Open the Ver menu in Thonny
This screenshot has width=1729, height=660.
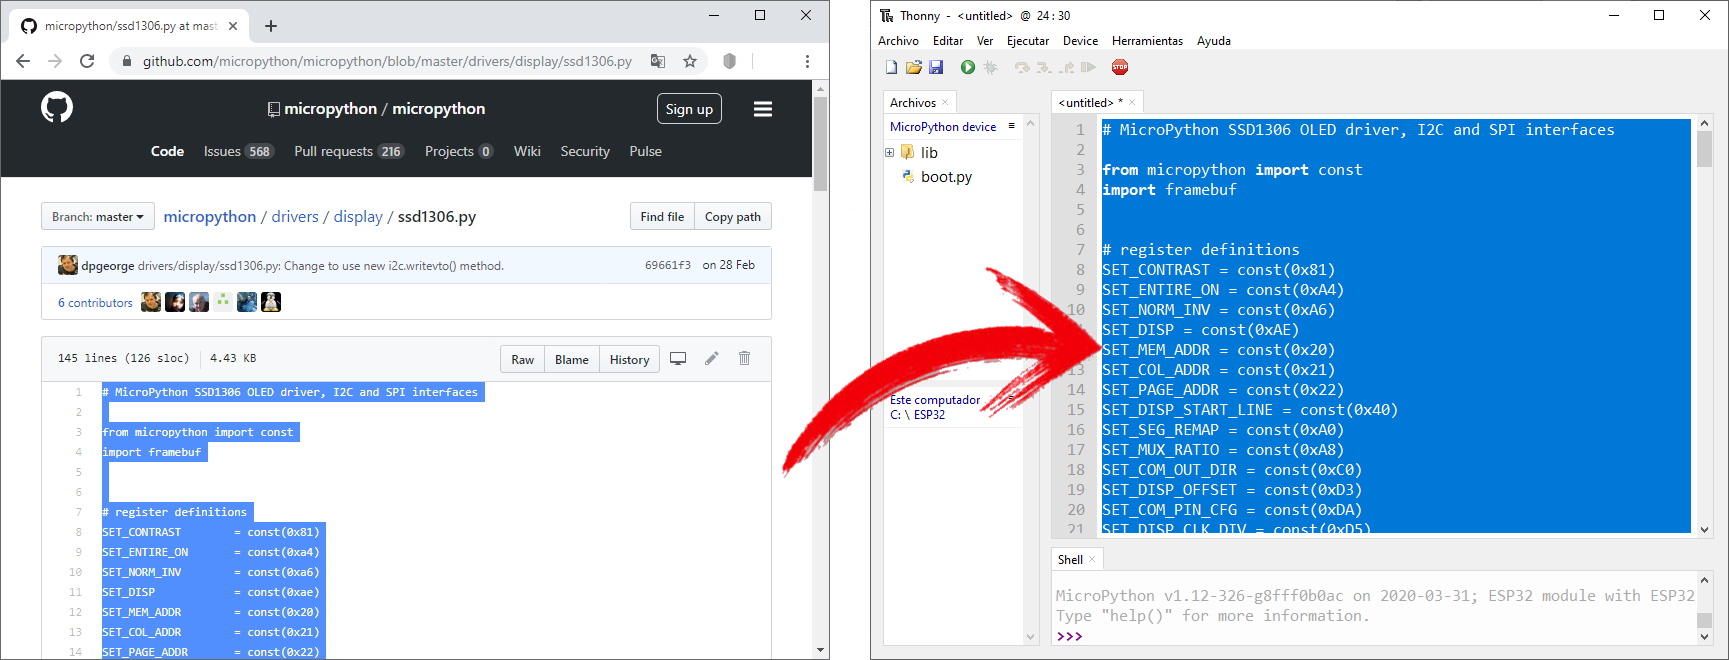pos(985,41)
